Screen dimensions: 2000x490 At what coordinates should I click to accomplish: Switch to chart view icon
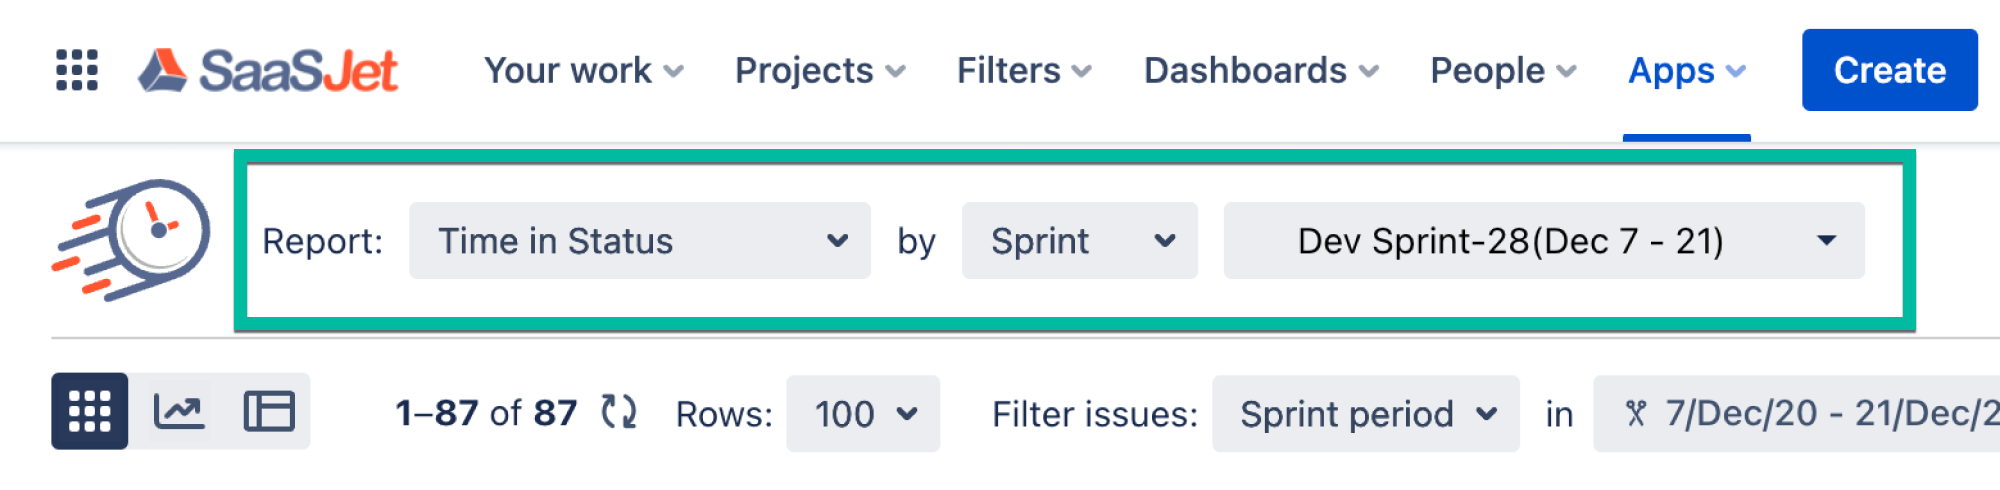point(179,411)
